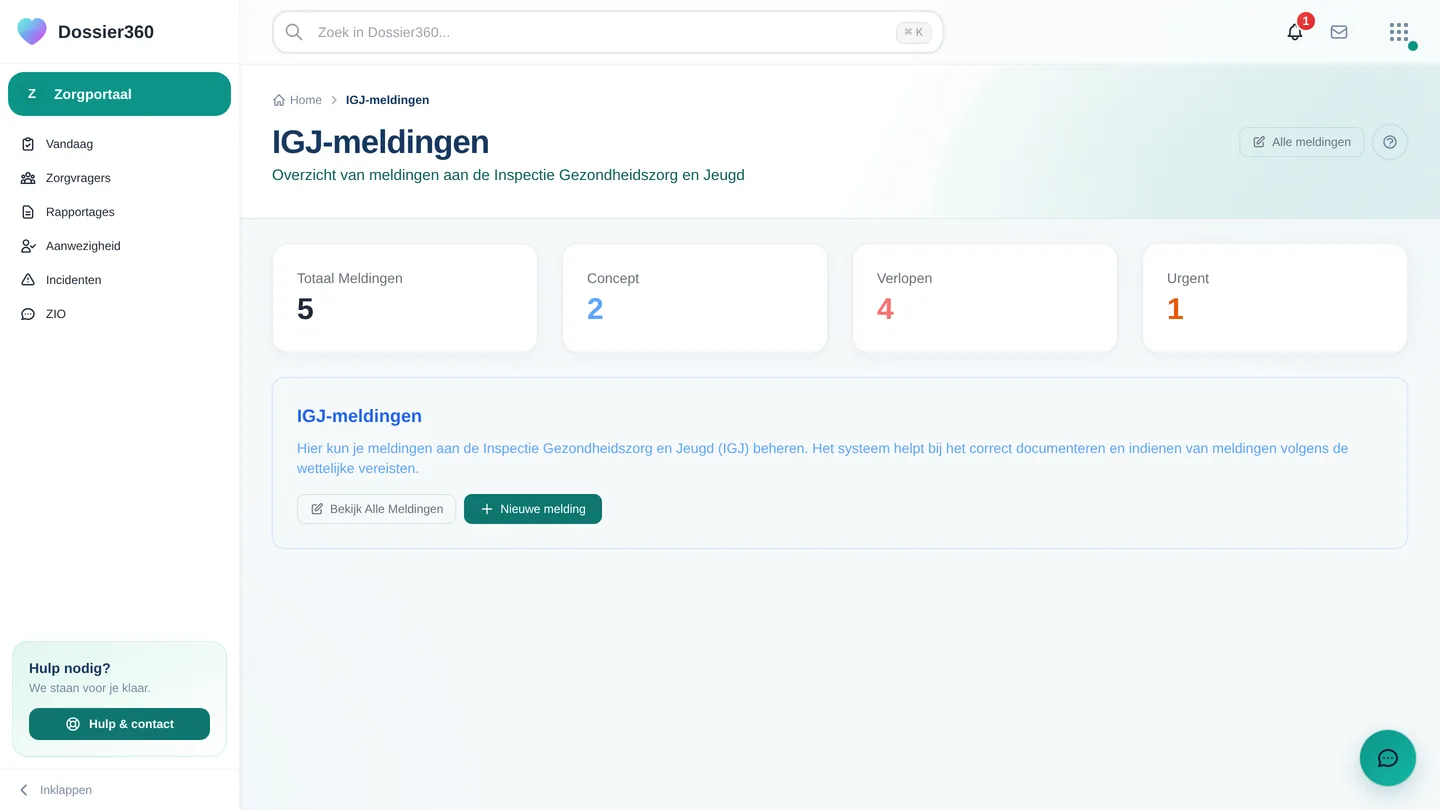Click the Rapportages document icon
This screenshot has height=810, width=1440.
pyautogui.click(x=28, y=212)
